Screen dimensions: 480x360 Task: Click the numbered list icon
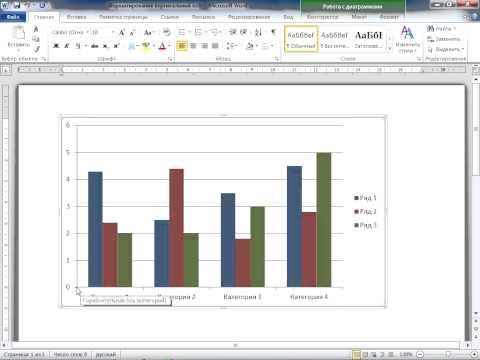click(198, 32)
